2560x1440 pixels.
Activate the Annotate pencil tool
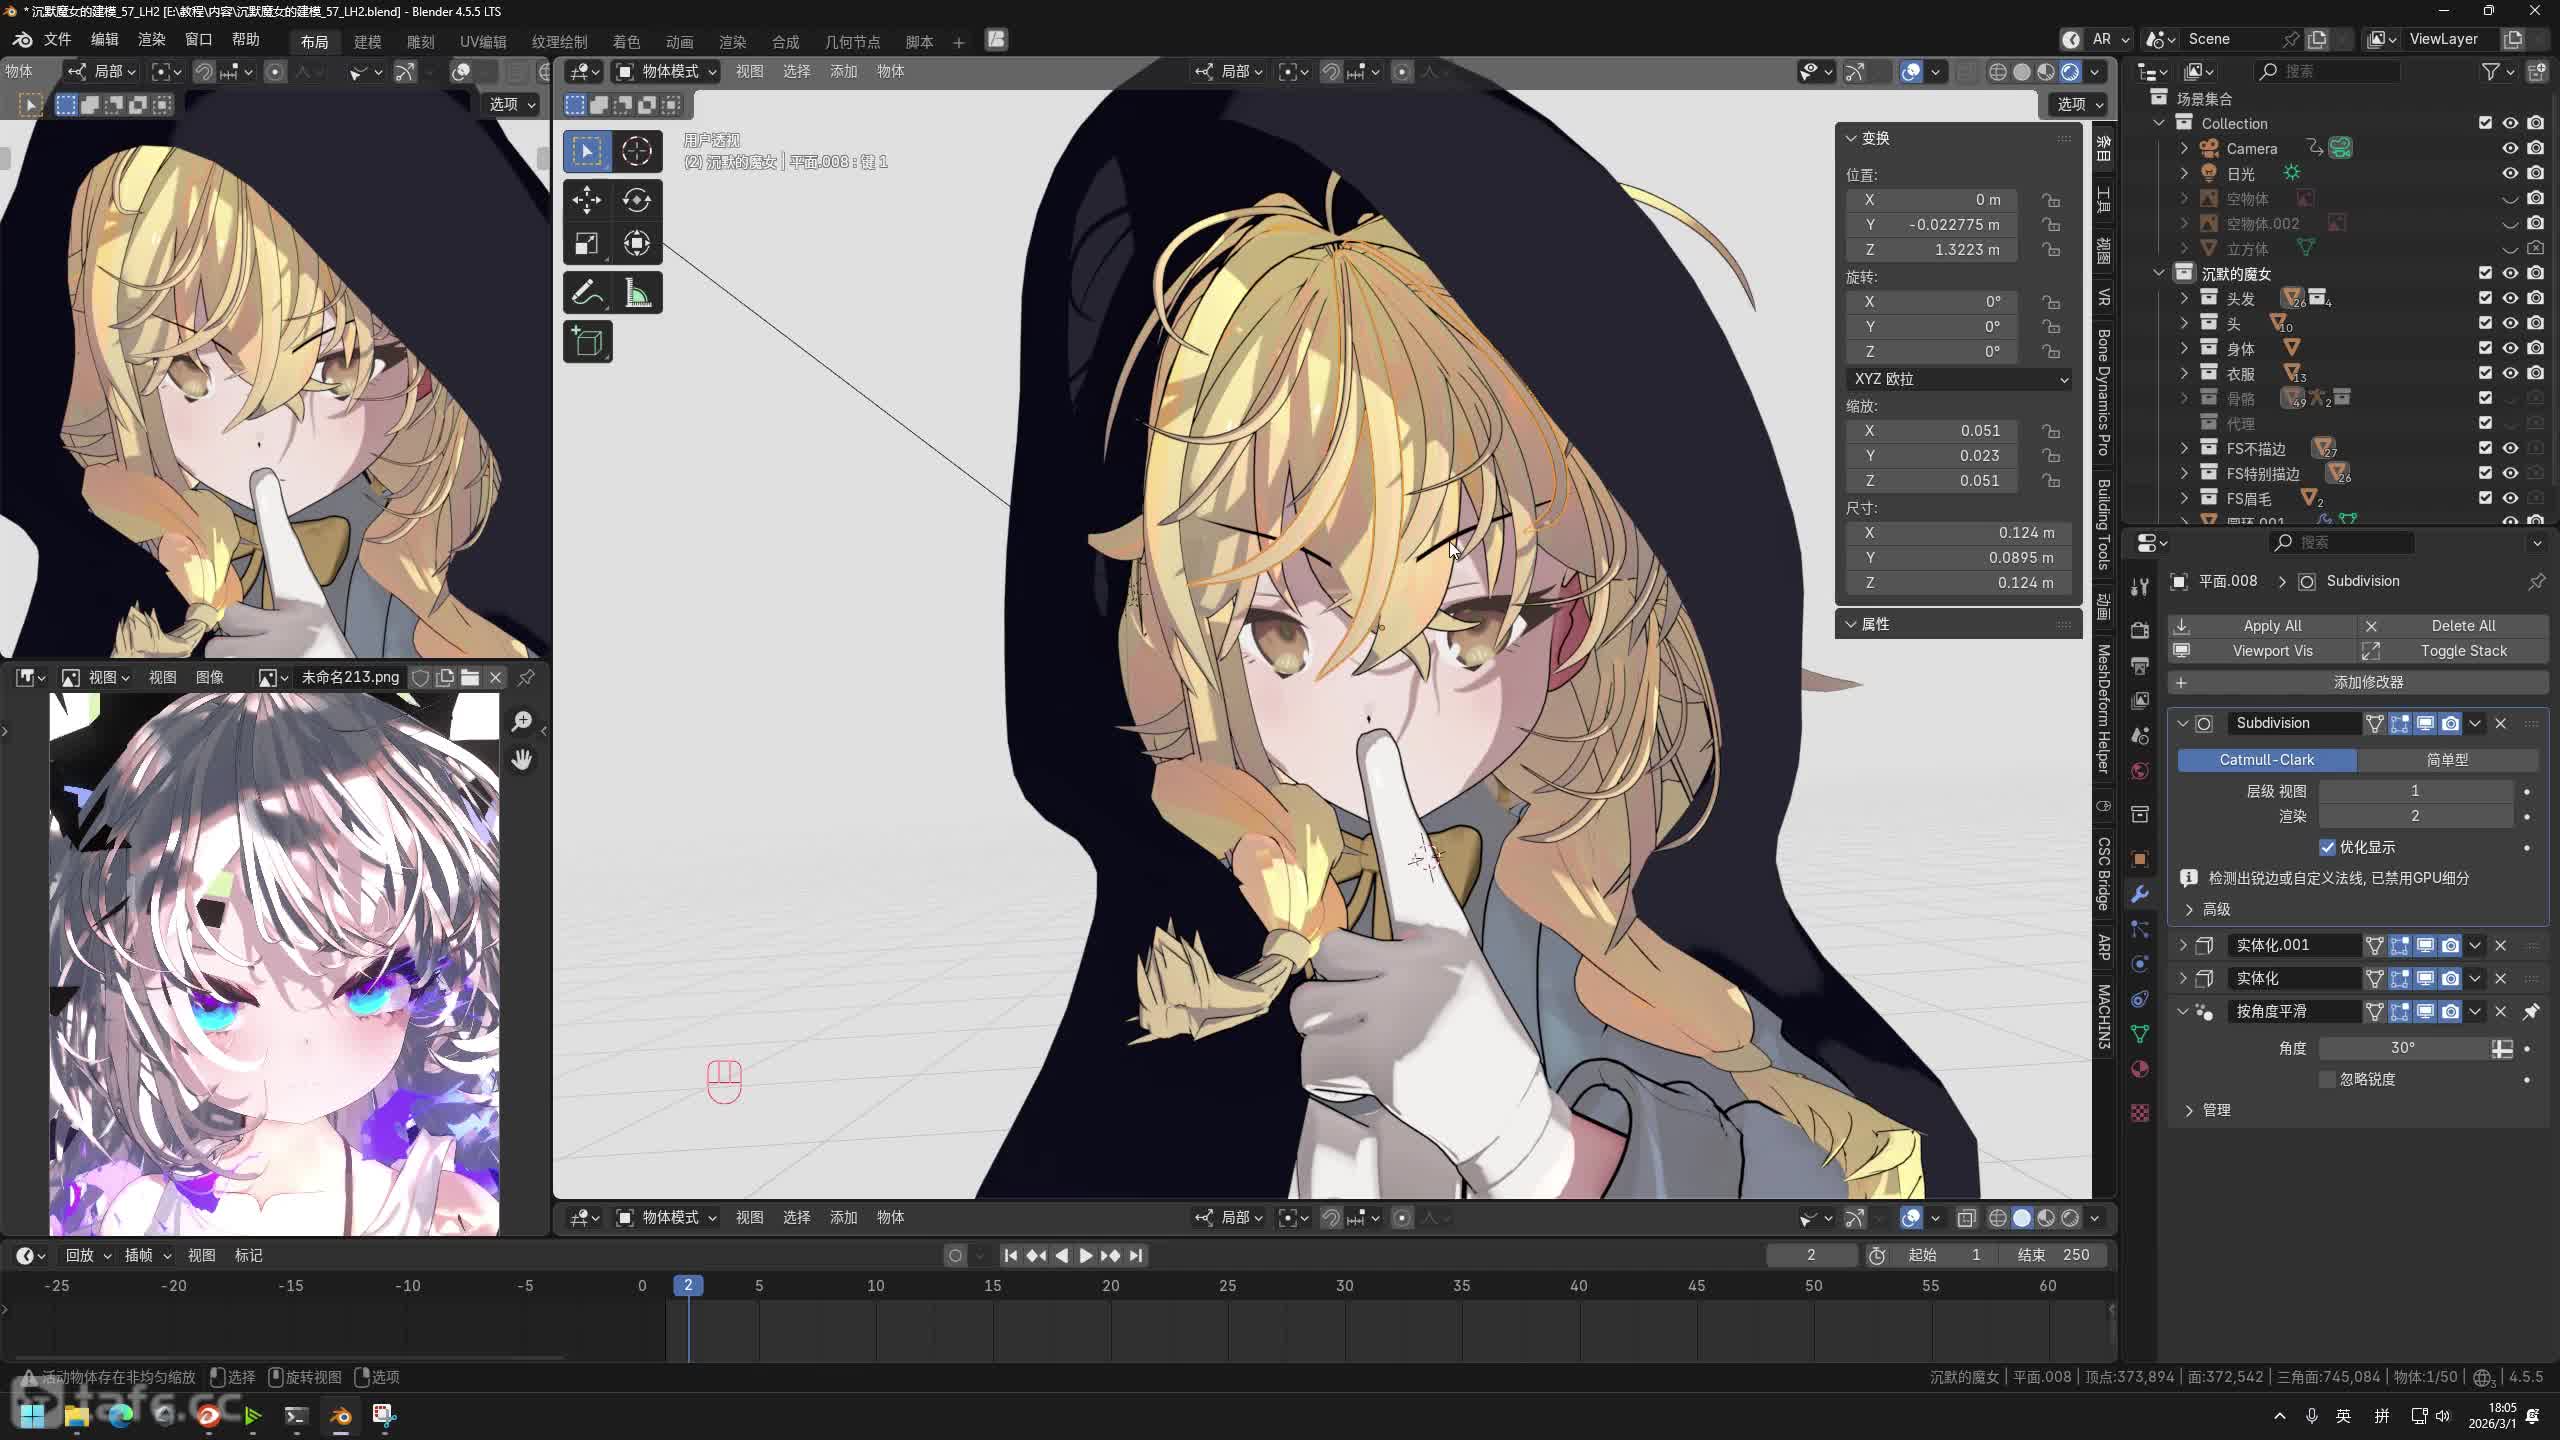[x=587, y=293]
